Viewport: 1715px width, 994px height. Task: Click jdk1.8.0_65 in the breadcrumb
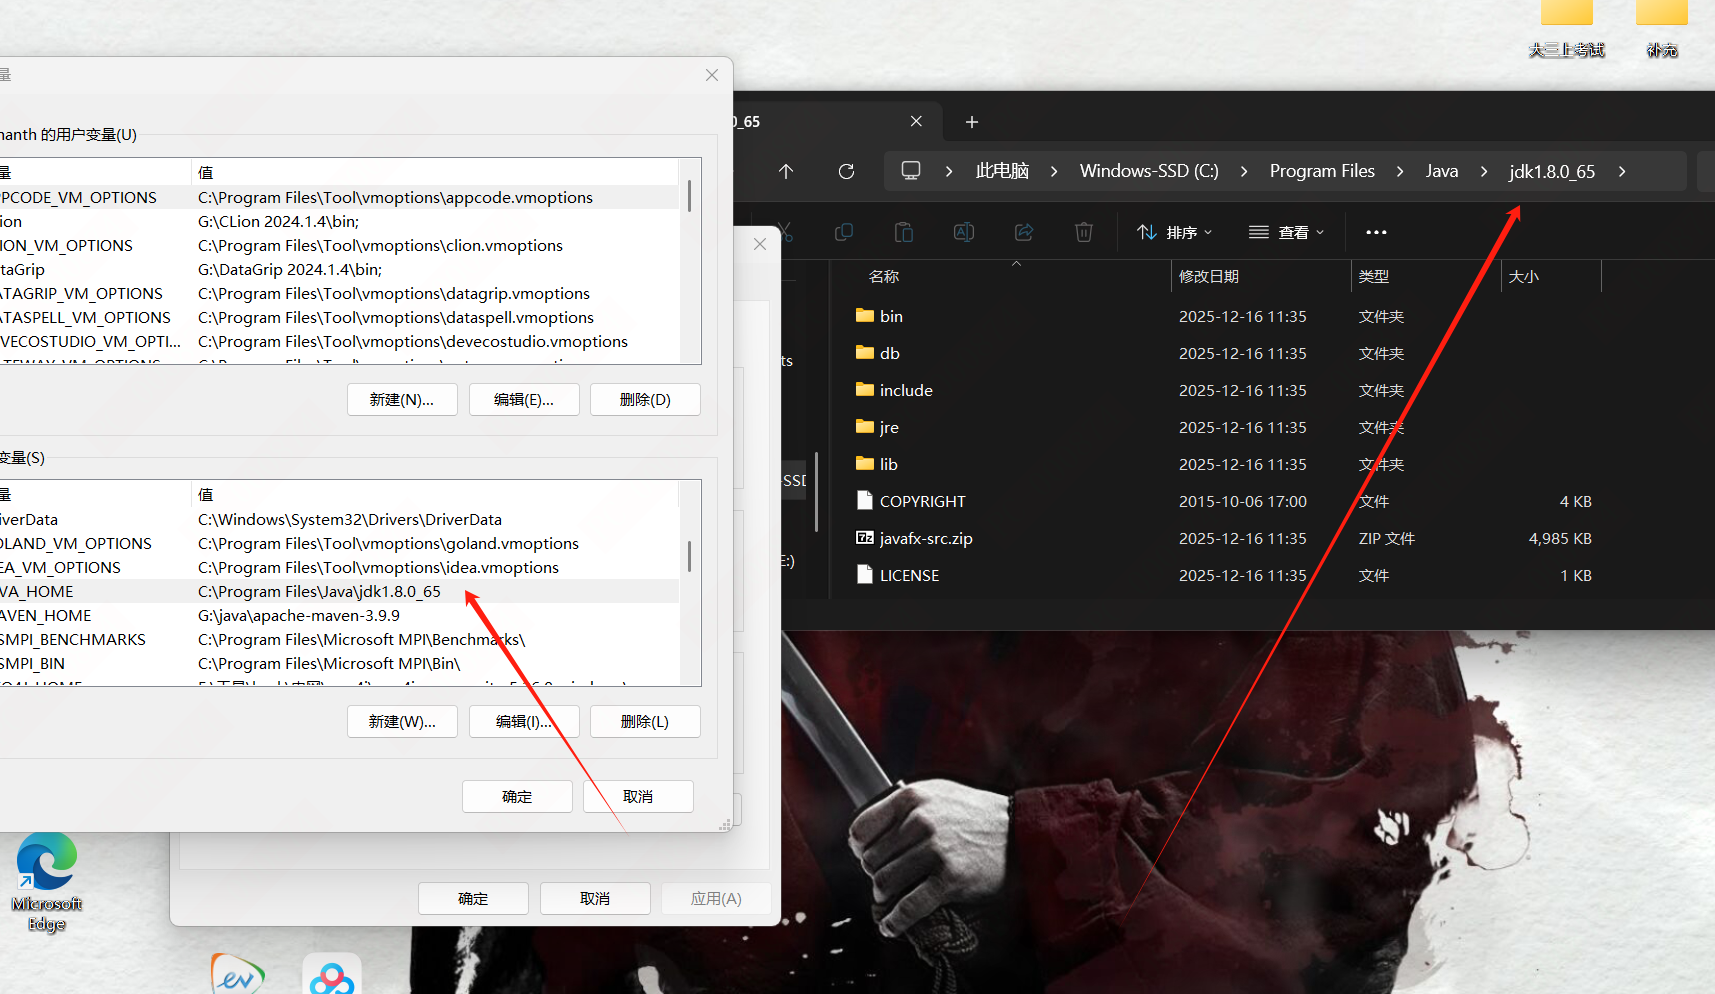click(x=1552, y=171)
